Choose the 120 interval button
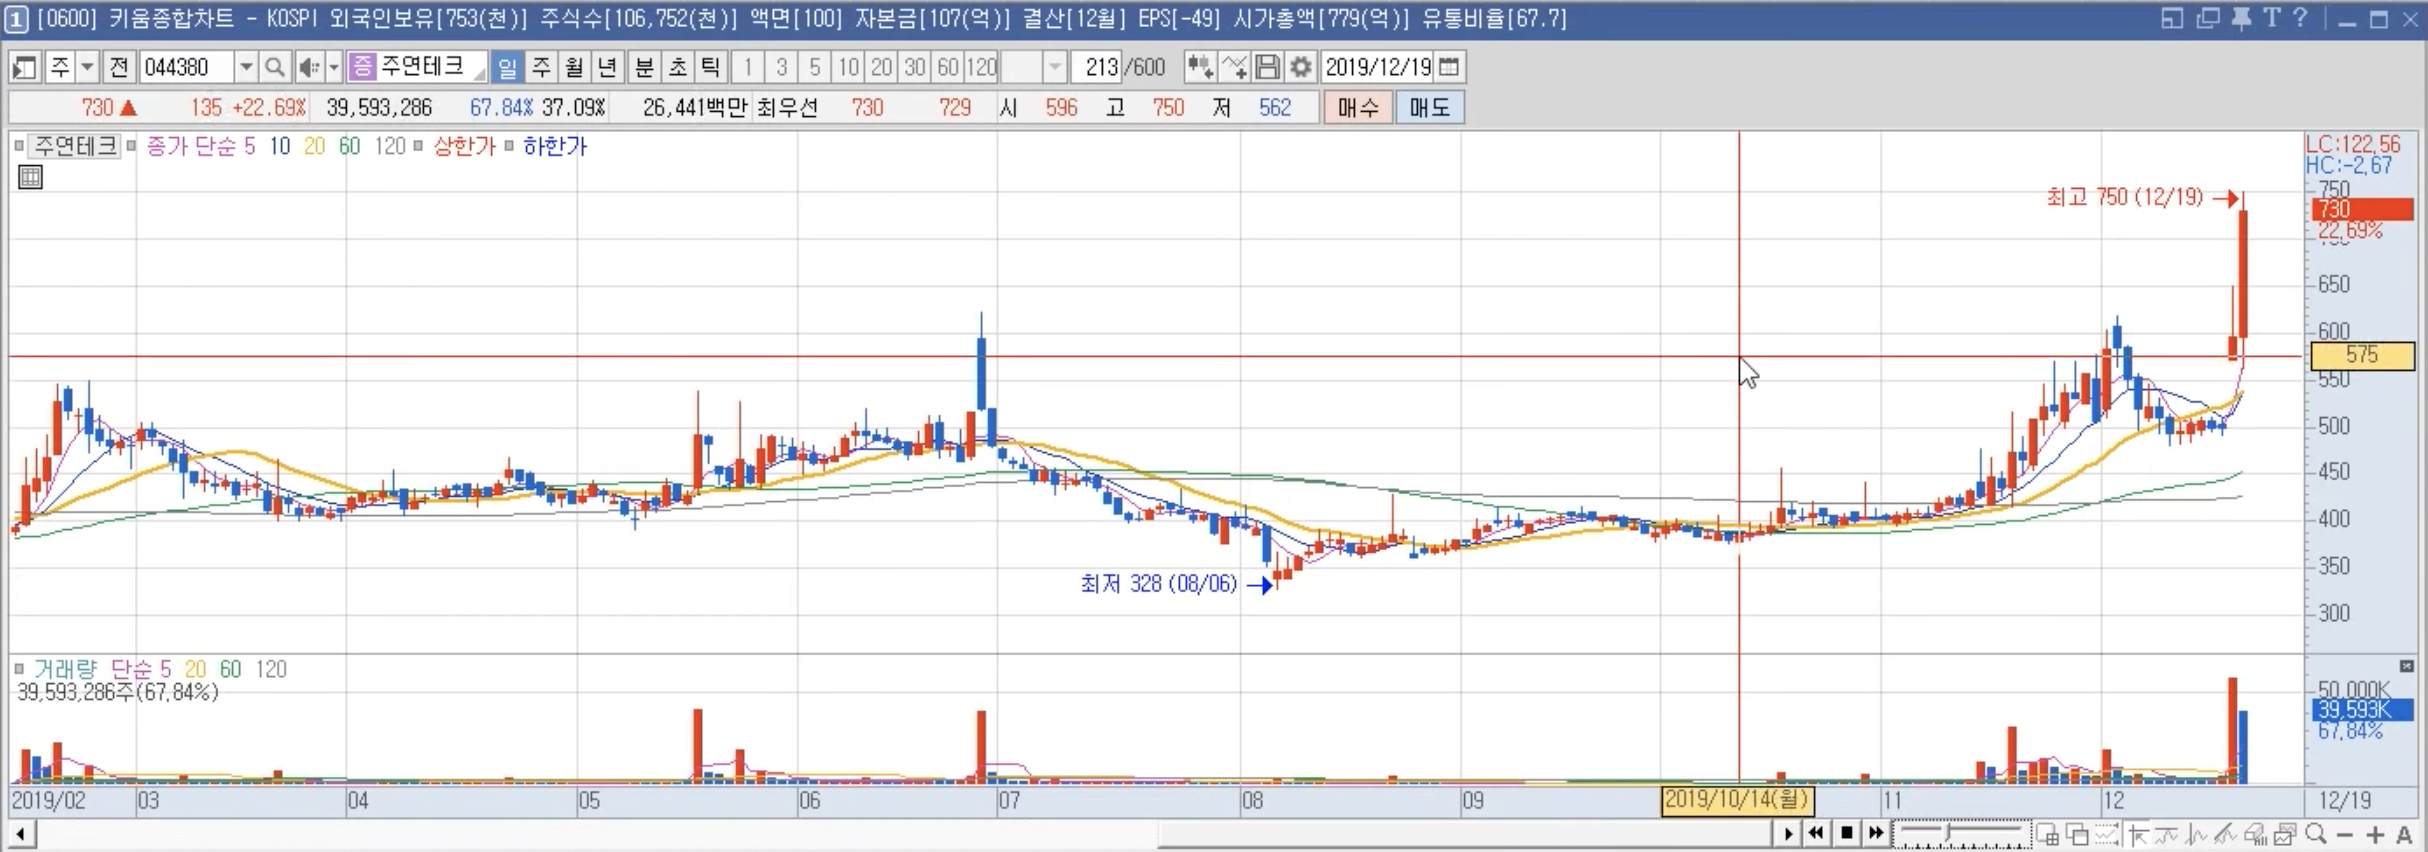The width and height of the screenshot is (2428, 852). pyautogui.click(x=982, y=67)
